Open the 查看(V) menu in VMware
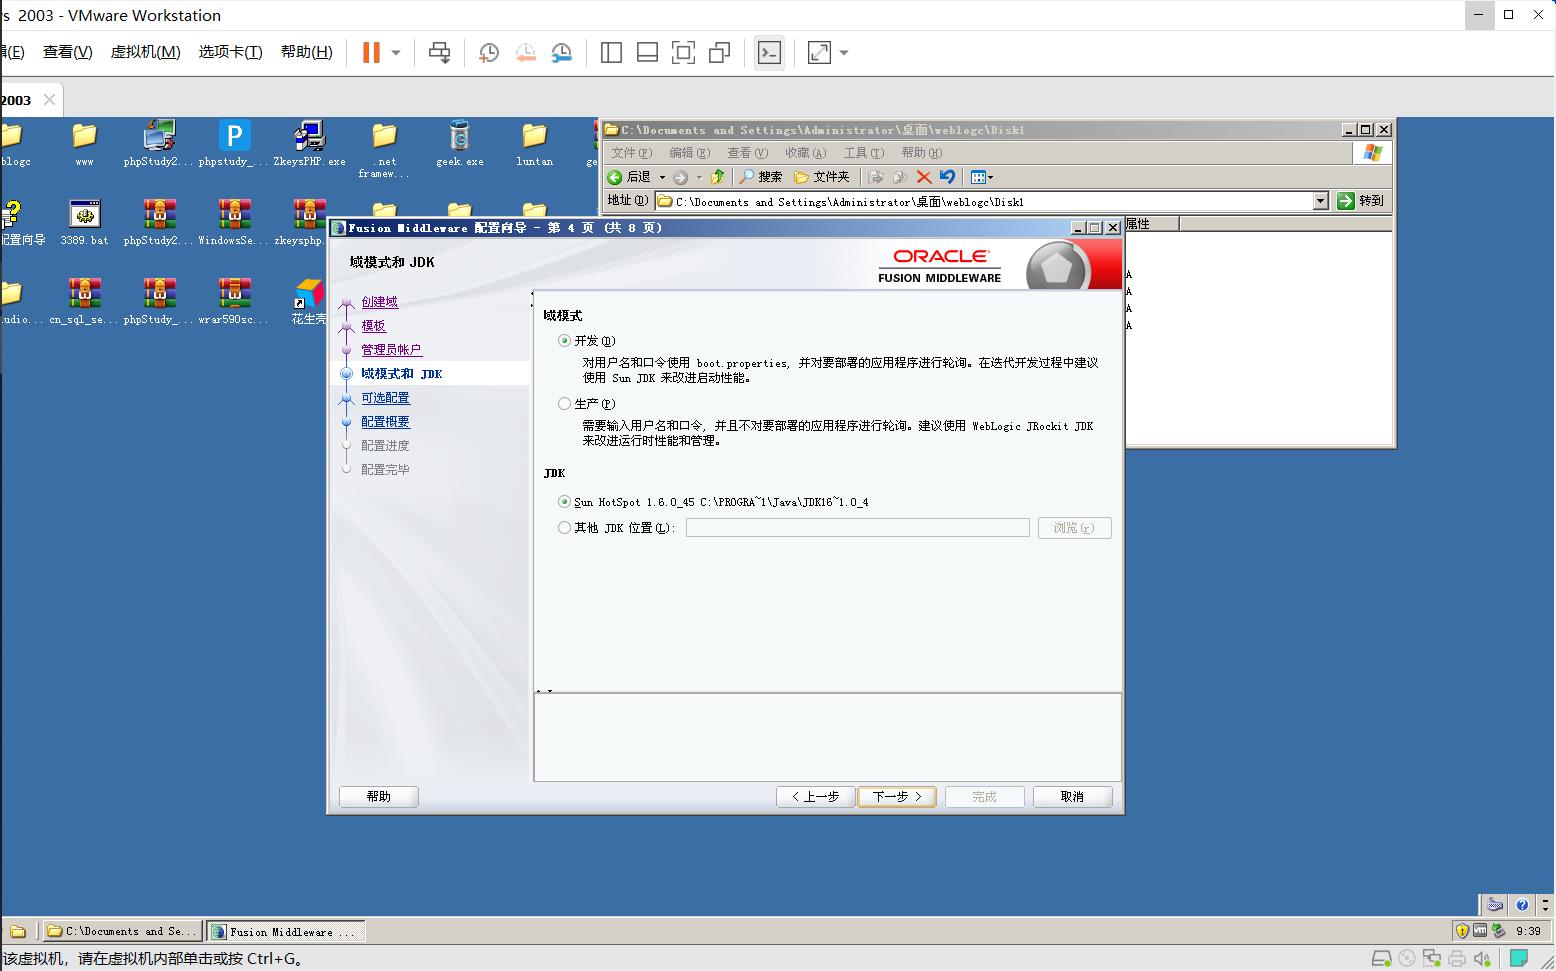Viewport: 1556px width, 971px height. click(67, 52)
